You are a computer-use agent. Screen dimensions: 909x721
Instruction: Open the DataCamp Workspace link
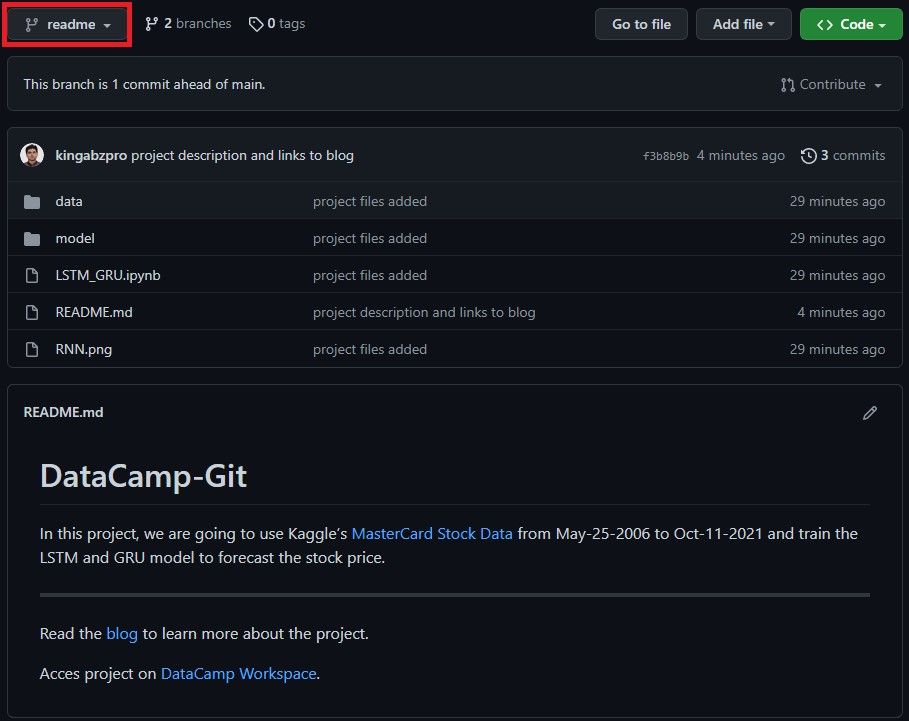click(x=238, y=673)
